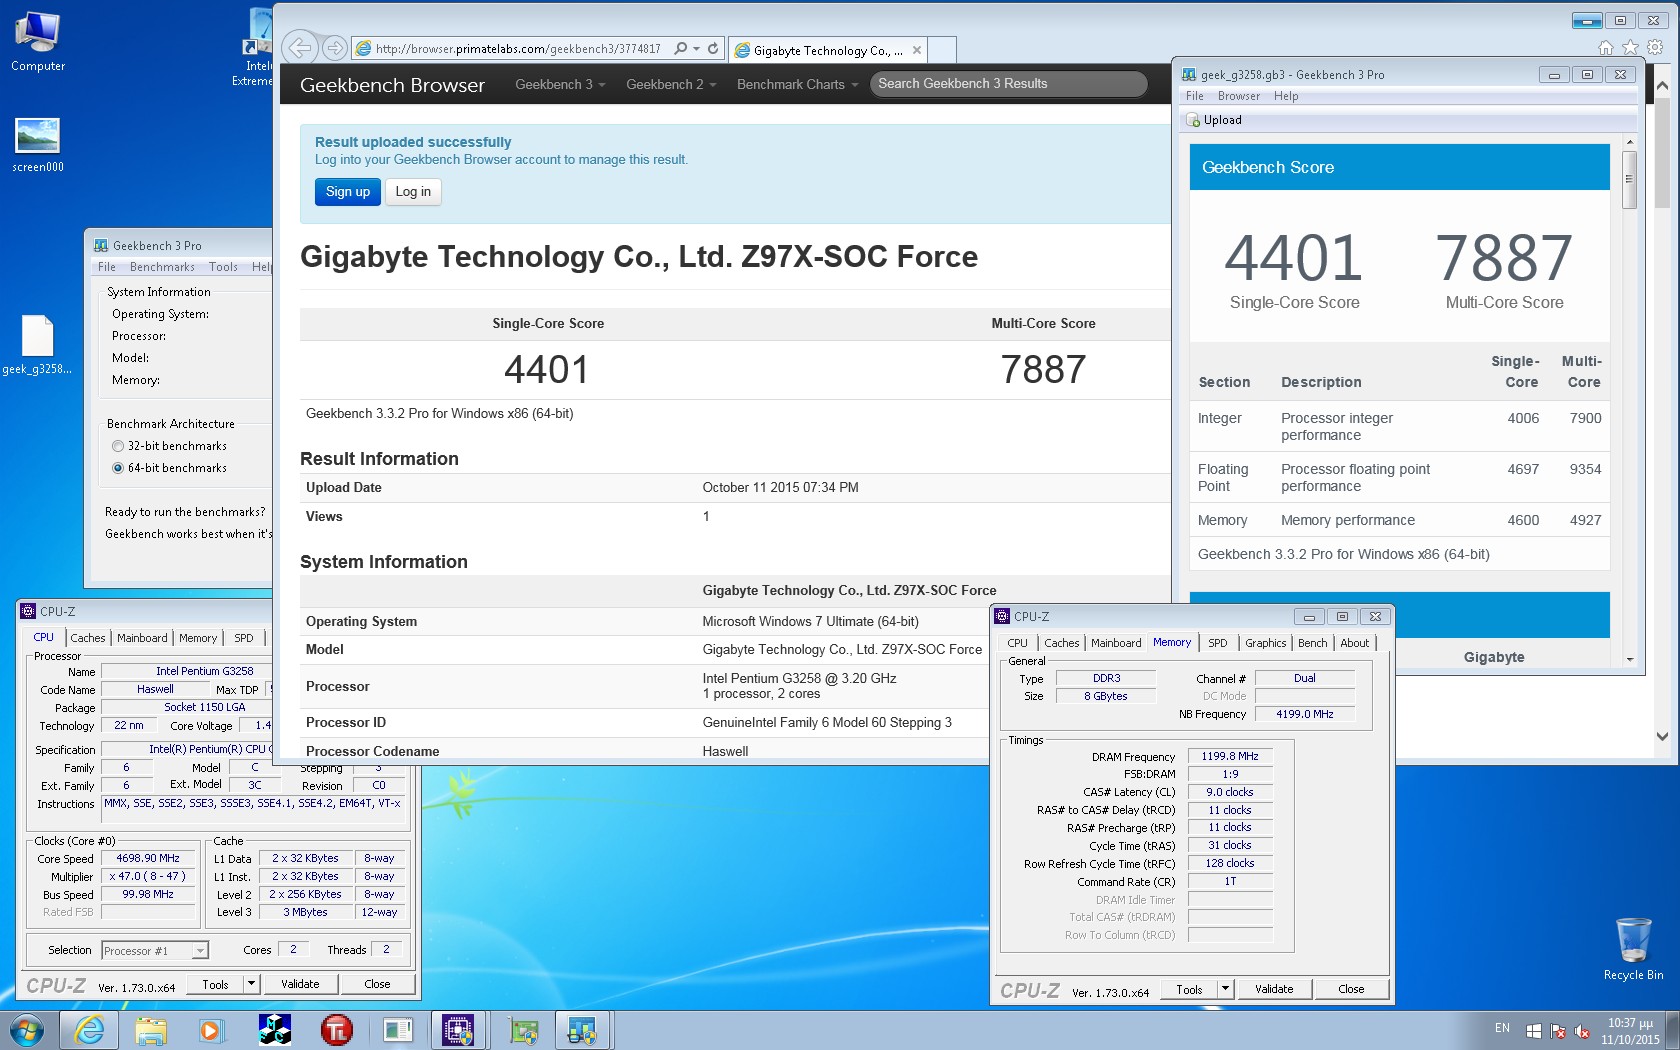The height and width of the screenshot is (1050, 1680).
Task: Expand the Benchmark Charts dropdown
Action: coord(798,84)
